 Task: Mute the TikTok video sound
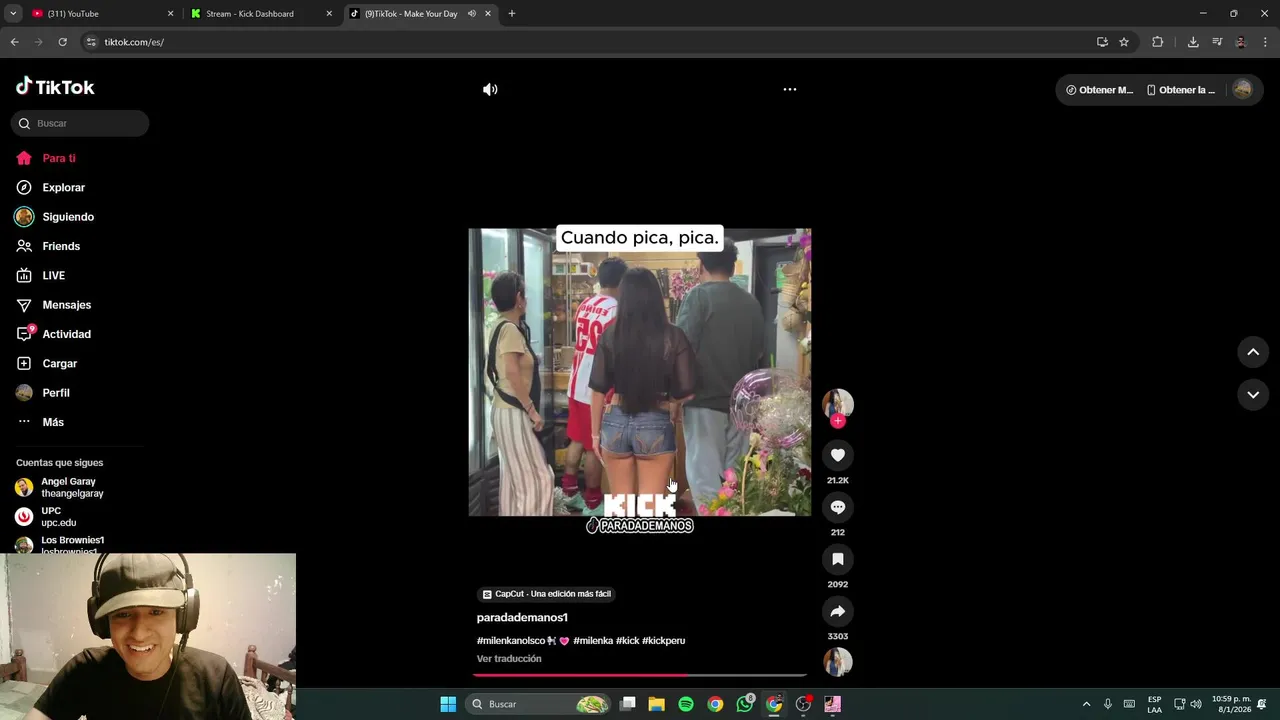click(490, 89)
